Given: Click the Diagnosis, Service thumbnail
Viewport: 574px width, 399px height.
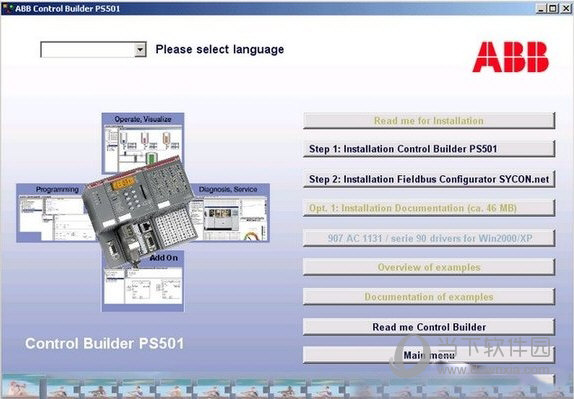Looking at the screenshot, I should click(x=232, y=213).
